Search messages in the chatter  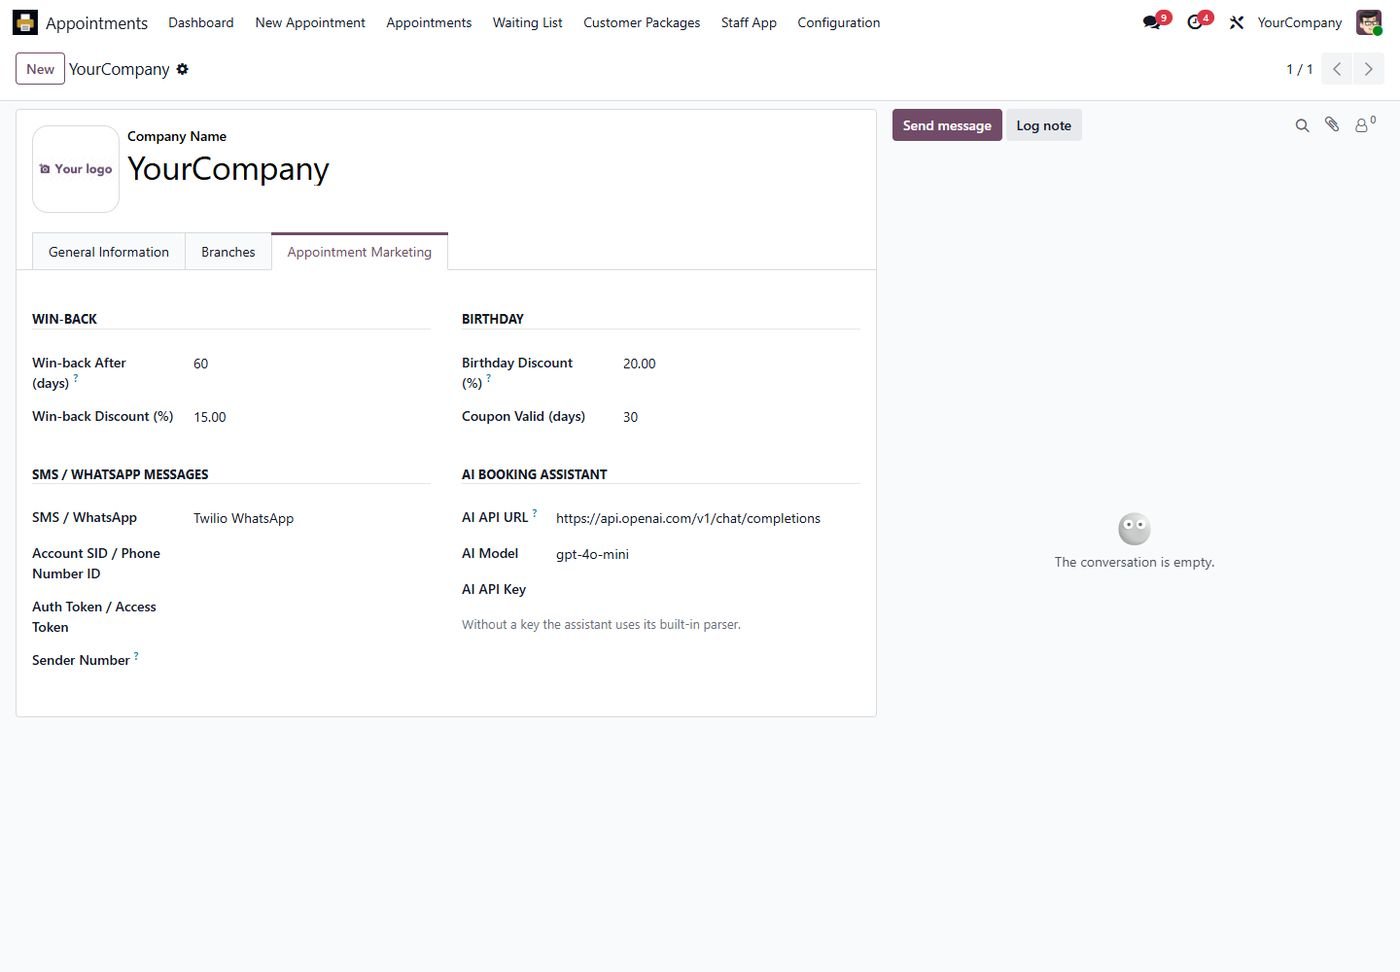coord(1302,125)
